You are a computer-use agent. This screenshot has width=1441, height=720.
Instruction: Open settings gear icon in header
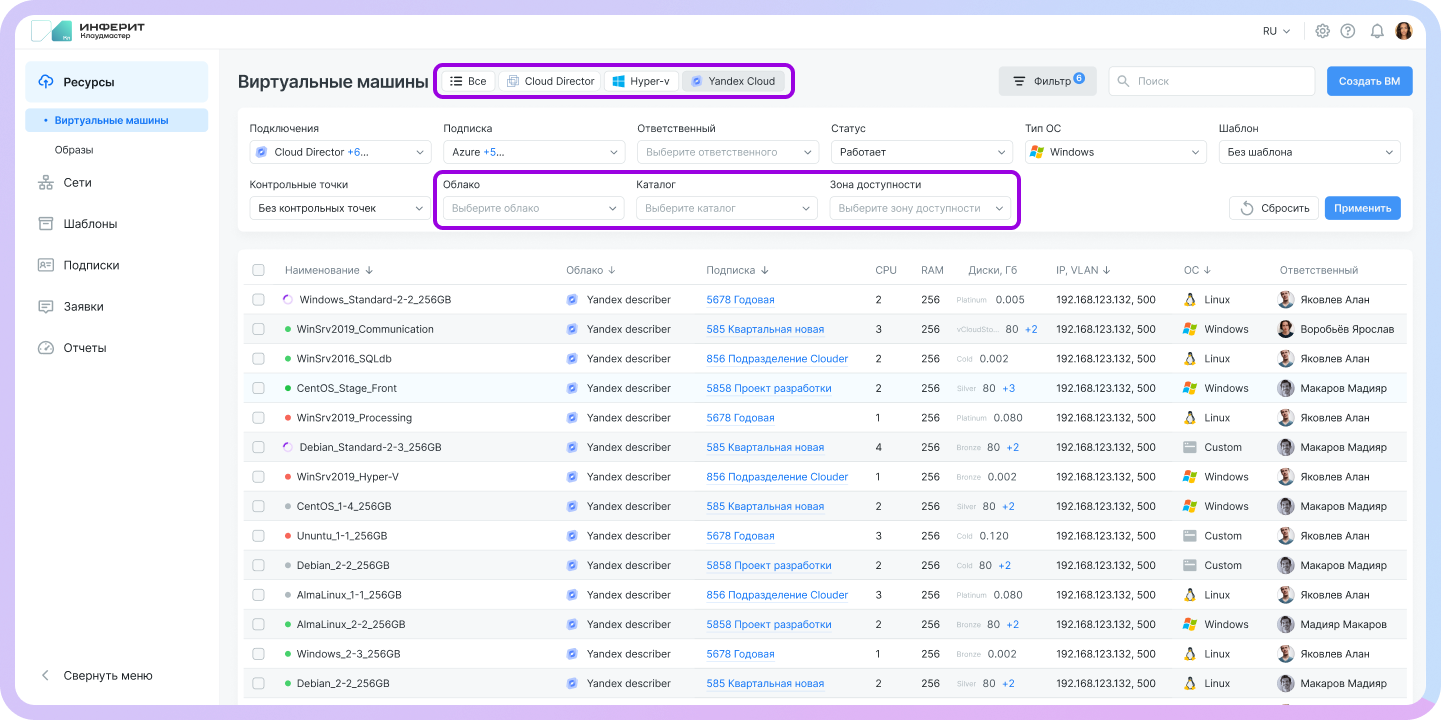[1322, 31]
